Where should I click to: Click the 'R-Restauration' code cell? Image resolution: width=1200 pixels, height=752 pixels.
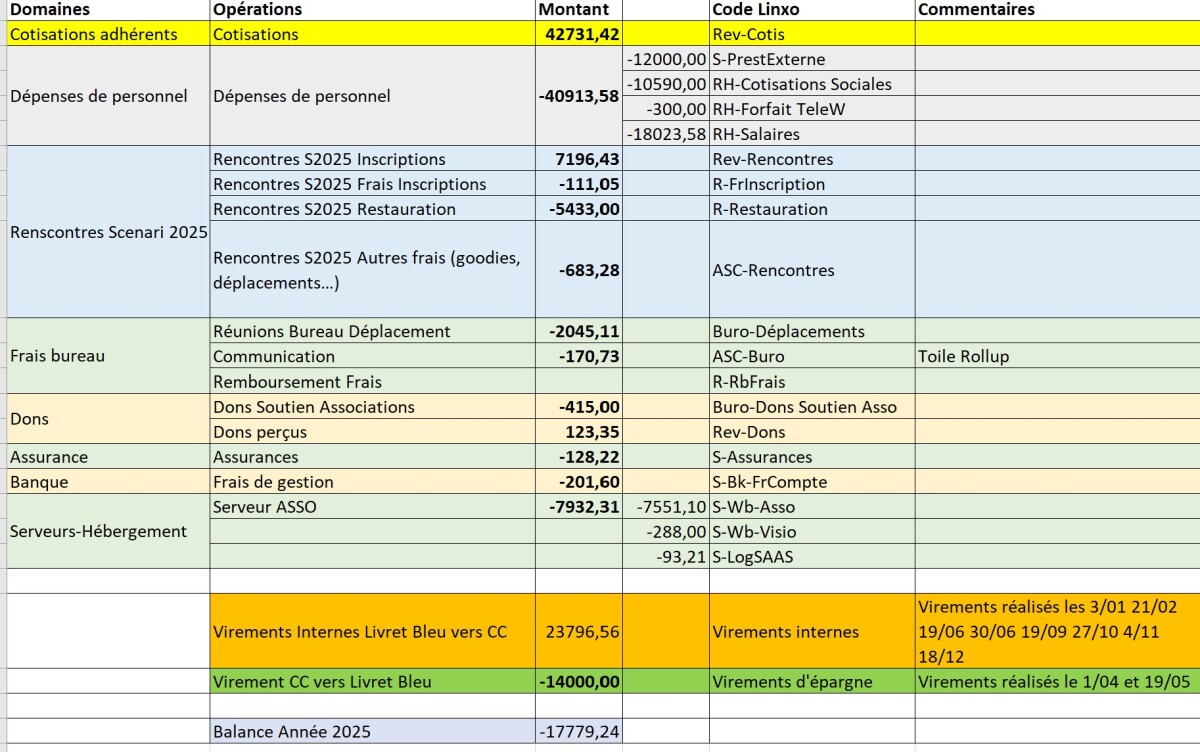[x=811, y=209]
